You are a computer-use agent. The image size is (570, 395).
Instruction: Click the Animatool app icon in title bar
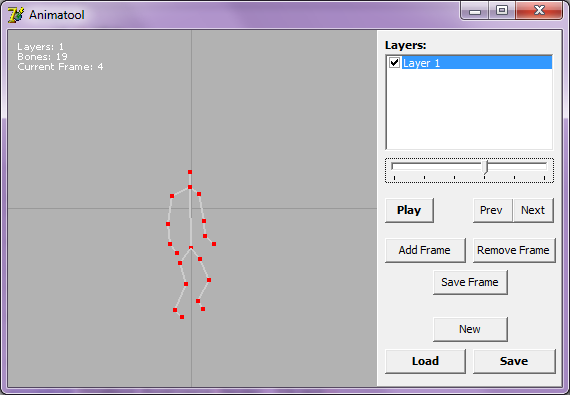tap(16, 15)
